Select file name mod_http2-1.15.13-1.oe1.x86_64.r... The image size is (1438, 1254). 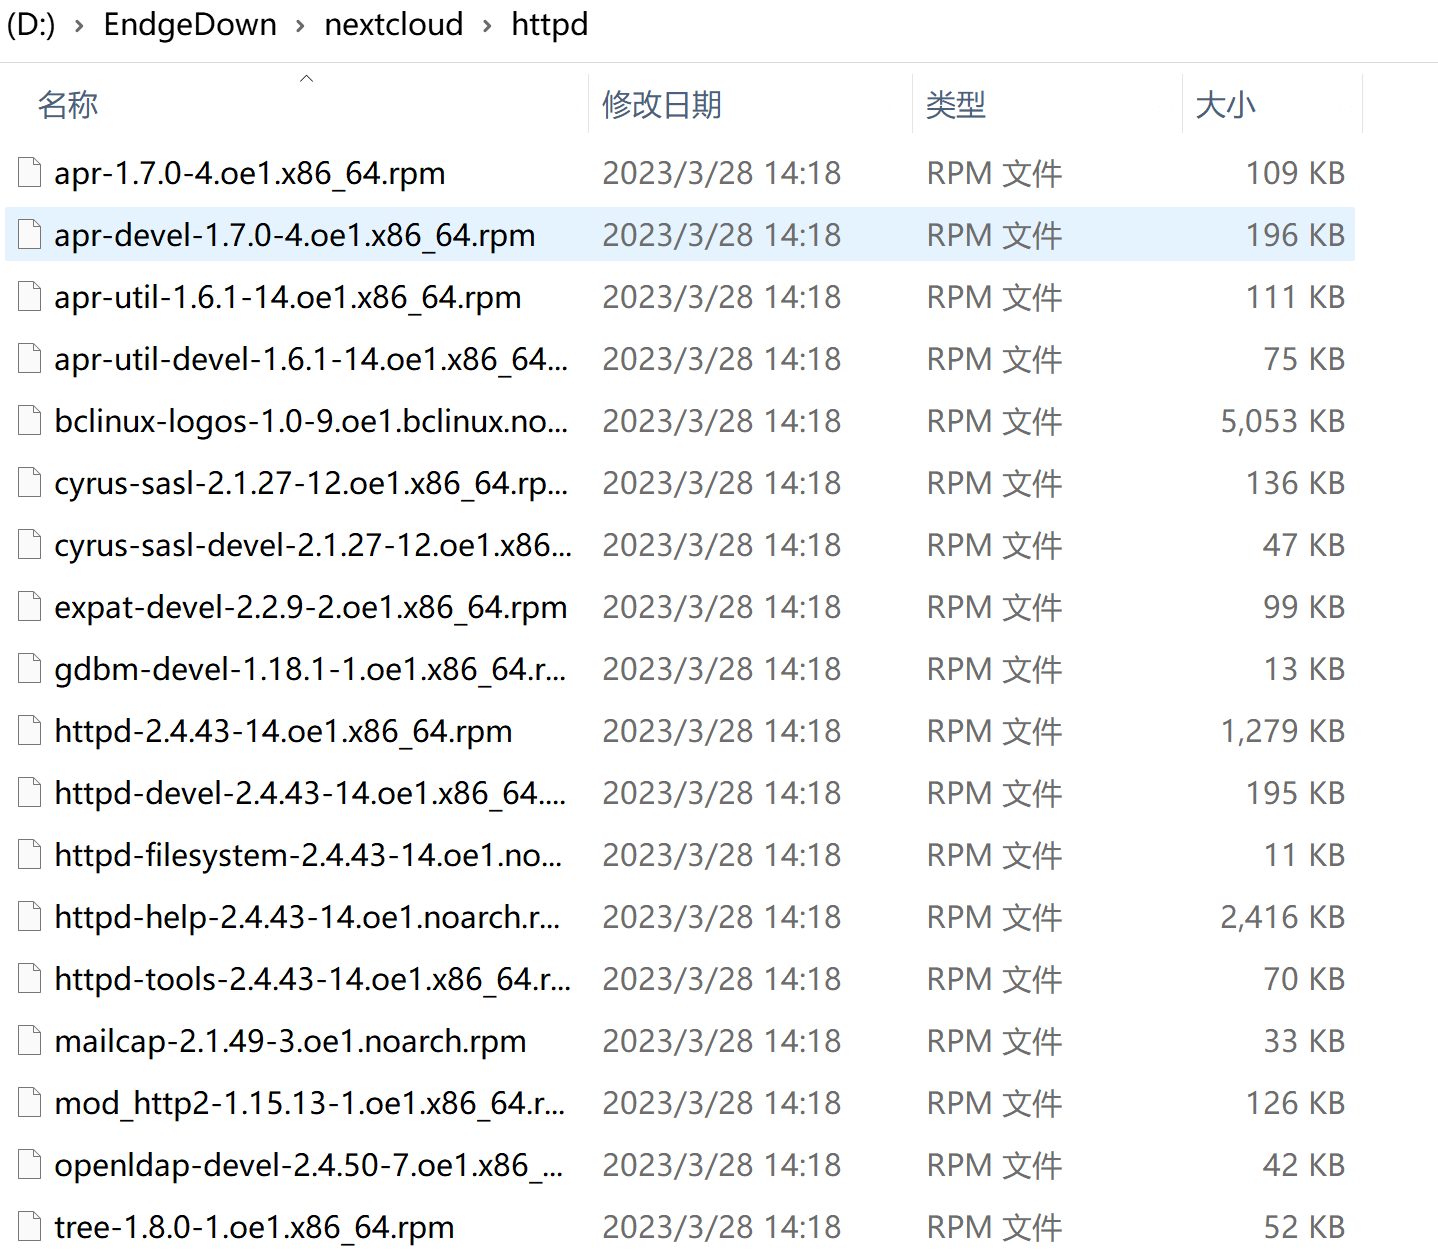(x=310, y=1103)
